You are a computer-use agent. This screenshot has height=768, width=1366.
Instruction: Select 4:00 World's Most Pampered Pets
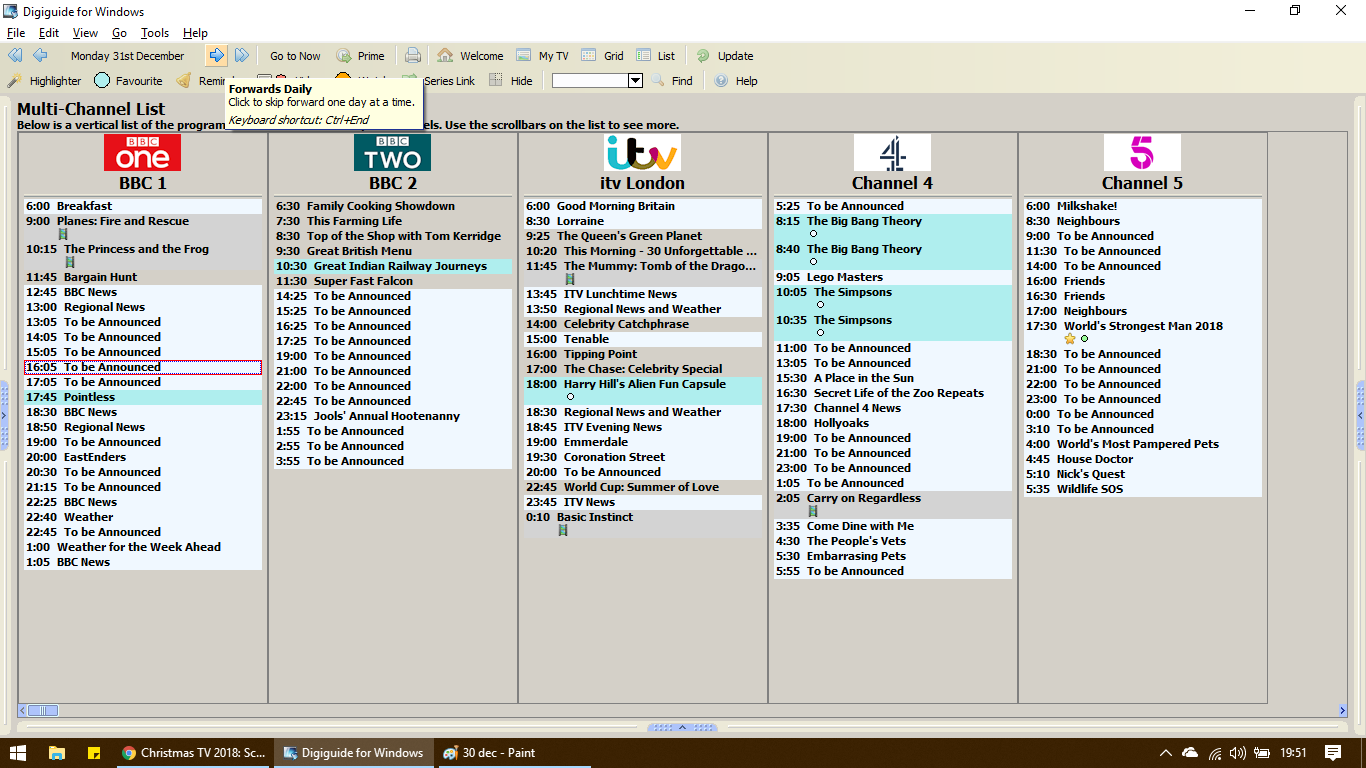pos(1143,444)
